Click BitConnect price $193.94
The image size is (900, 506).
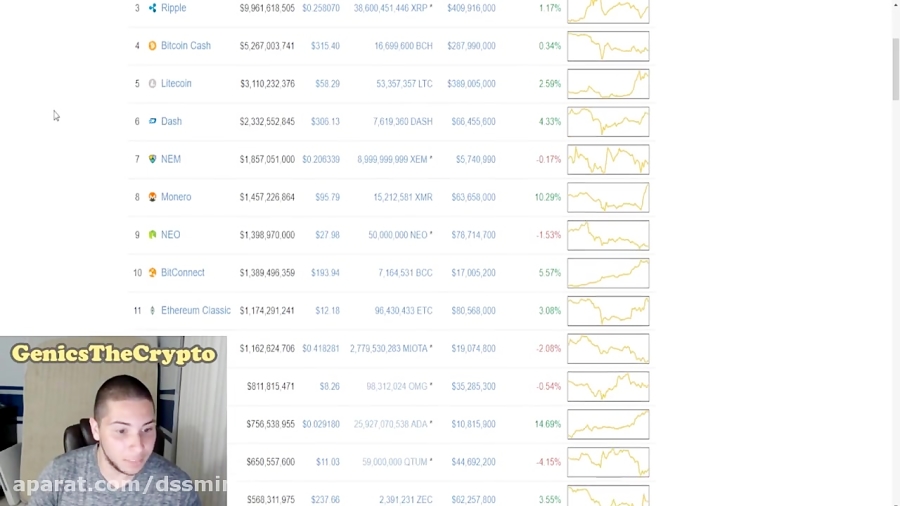click(x=325, y=274)
